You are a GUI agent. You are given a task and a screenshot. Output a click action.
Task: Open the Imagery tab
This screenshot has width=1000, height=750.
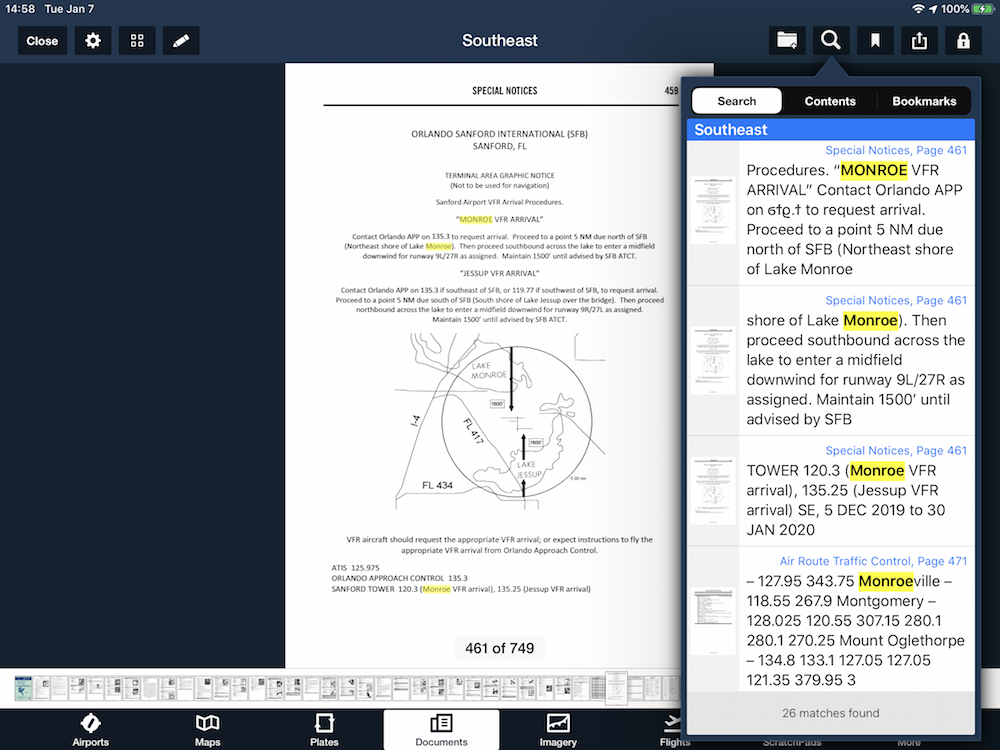click(x=558, y=730)
